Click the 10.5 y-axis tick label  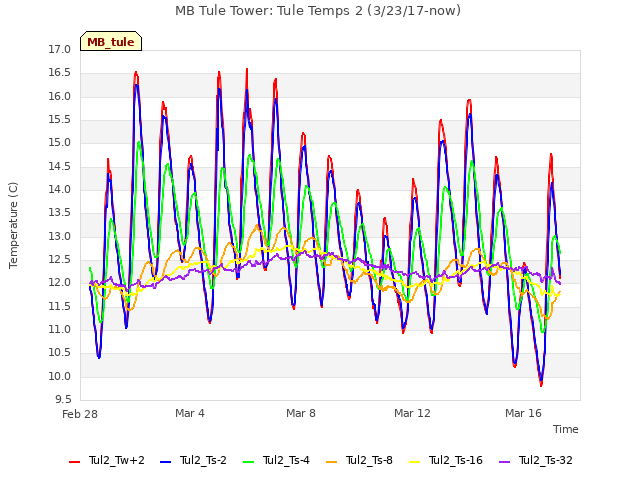60,353
